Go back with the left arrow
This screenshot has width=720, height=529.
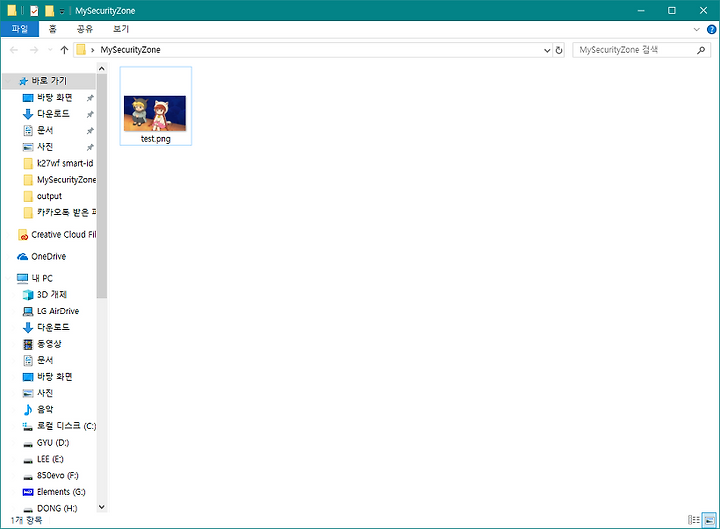[14, 50]
